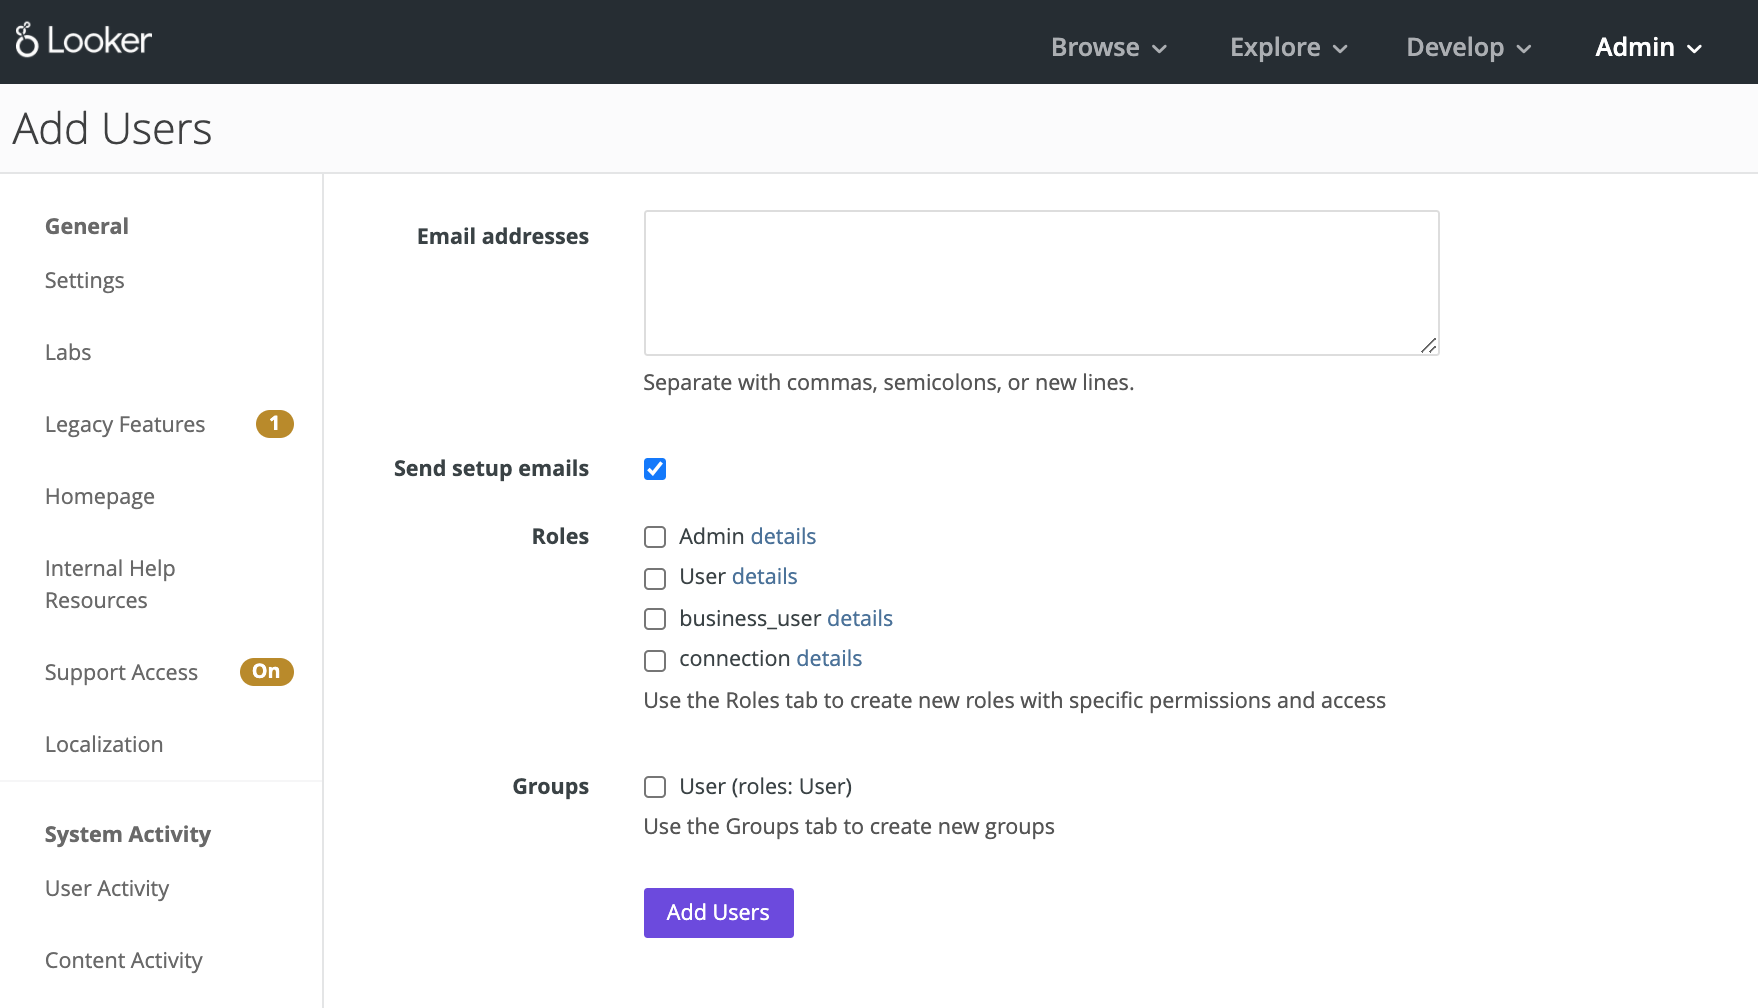Screen dimensions: 1758x1008
Task: View details link for User role
Action: [x=765, y=577]
